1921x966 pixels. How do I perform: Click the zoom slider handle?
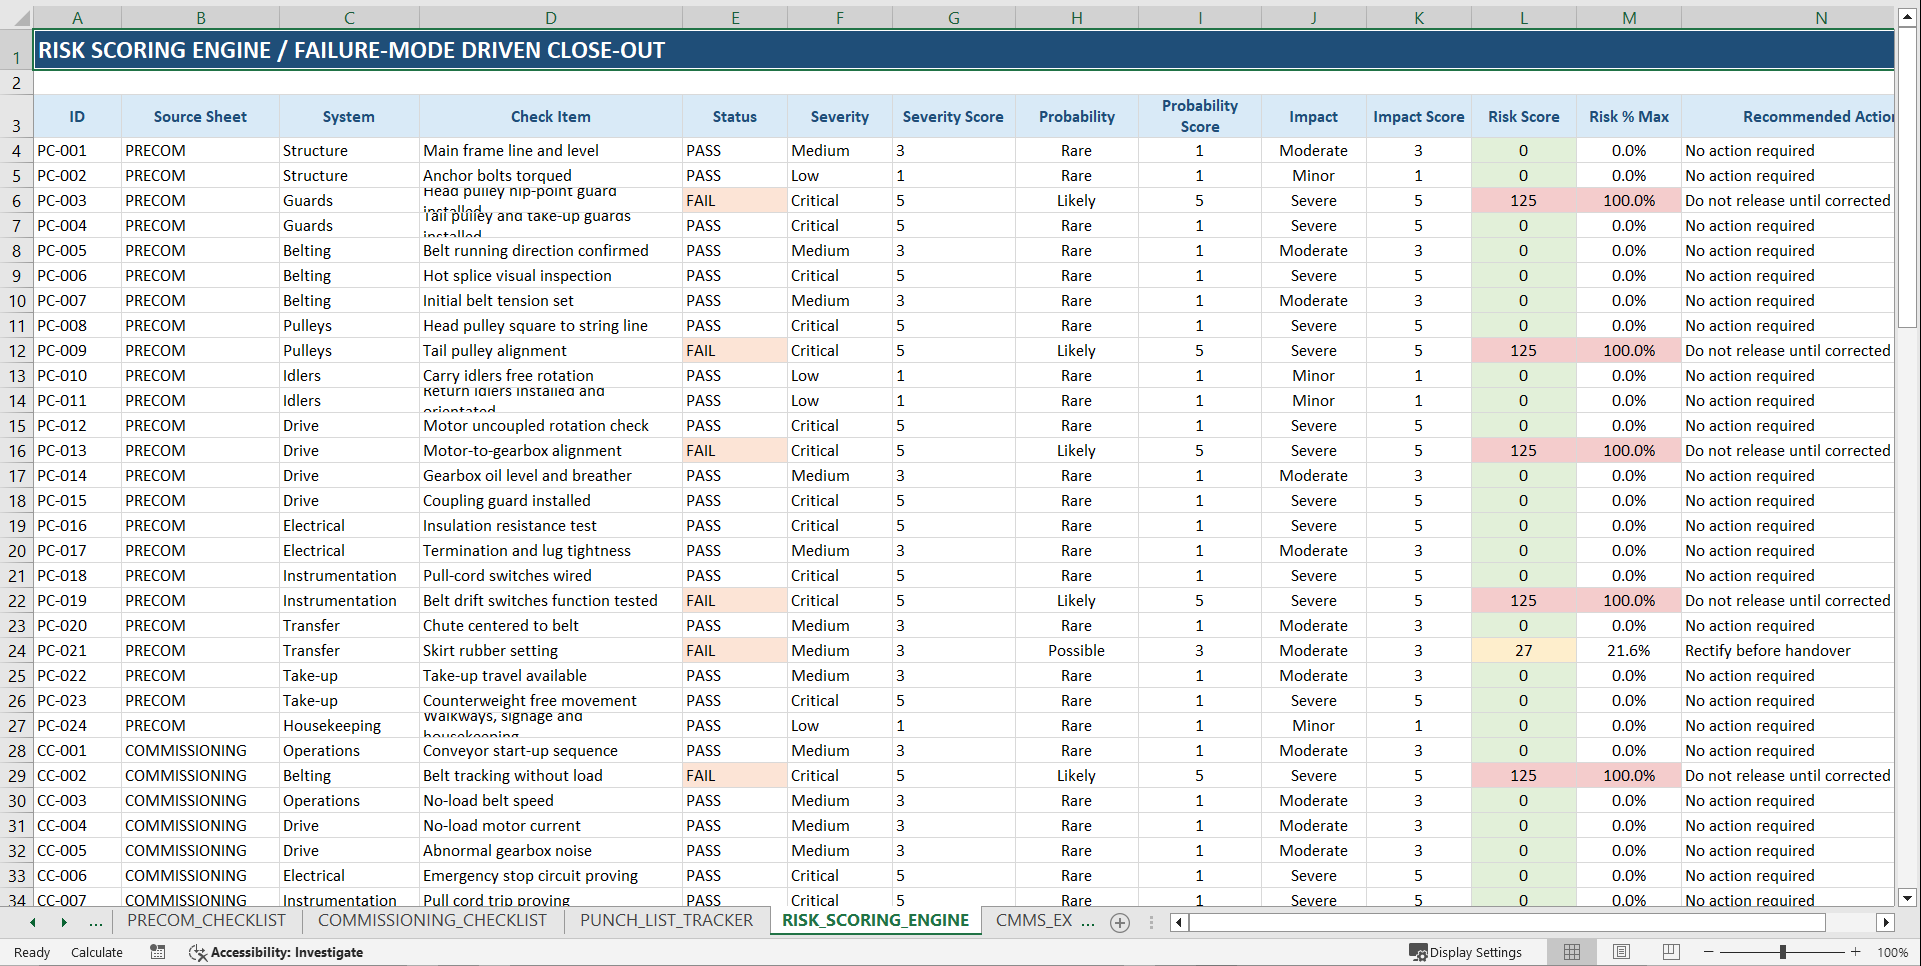point(1783,952)
